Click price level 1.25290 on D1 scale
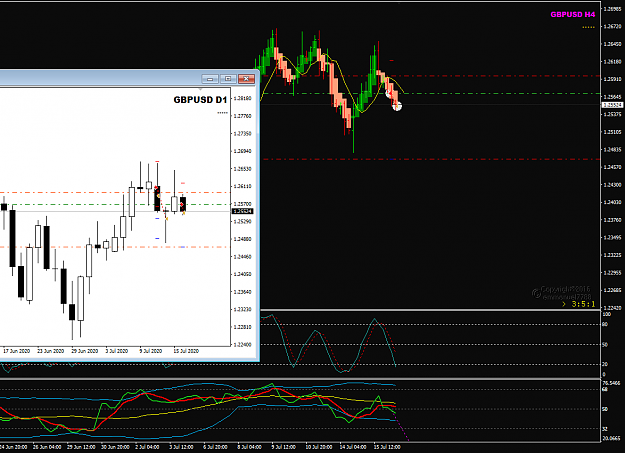 coord(242,221)
